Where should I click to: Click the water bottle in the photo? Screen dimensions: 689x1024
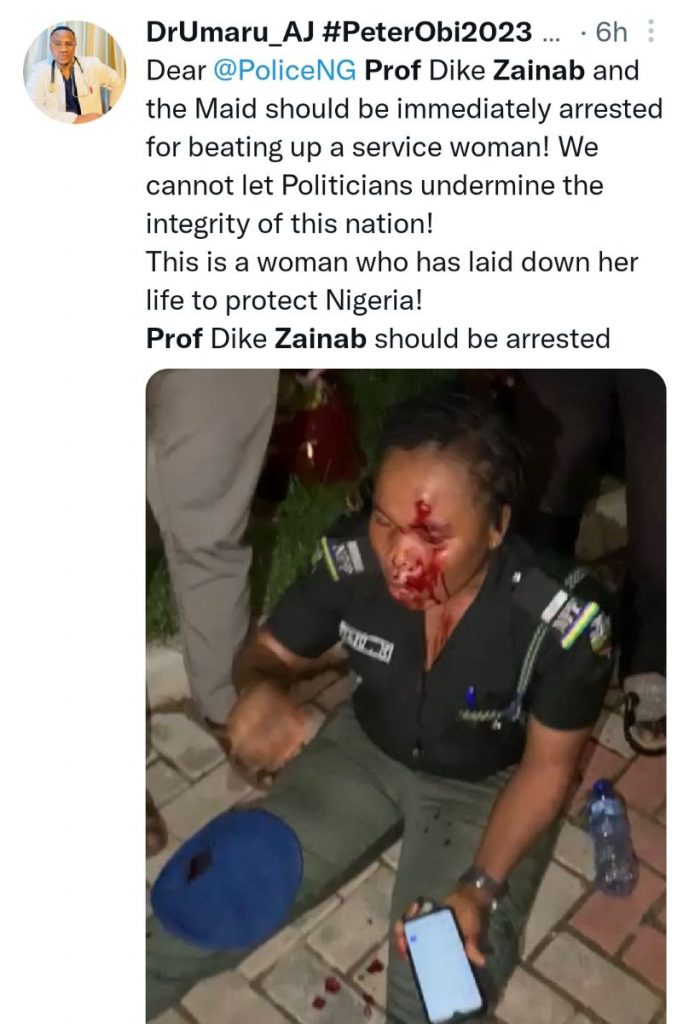pos(611,837)
